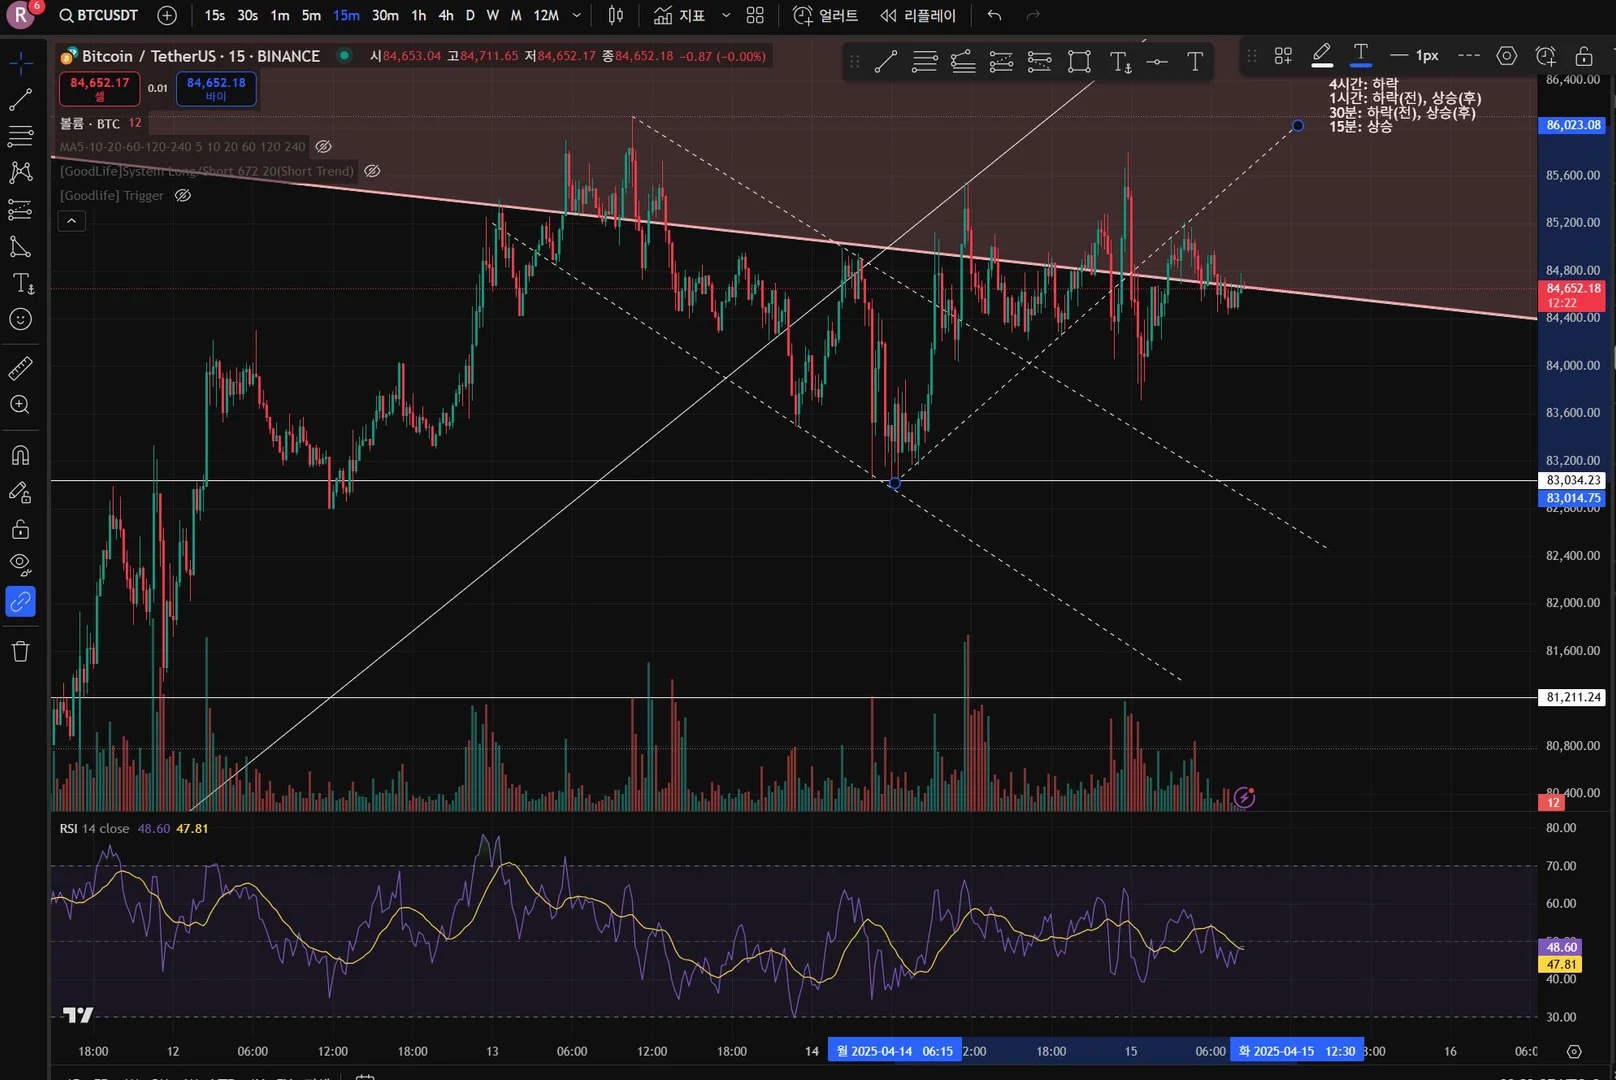Viewport: 1616px width, 1080px height.
Task: Switch to 1h interval
Action: [x=419, y=15]
